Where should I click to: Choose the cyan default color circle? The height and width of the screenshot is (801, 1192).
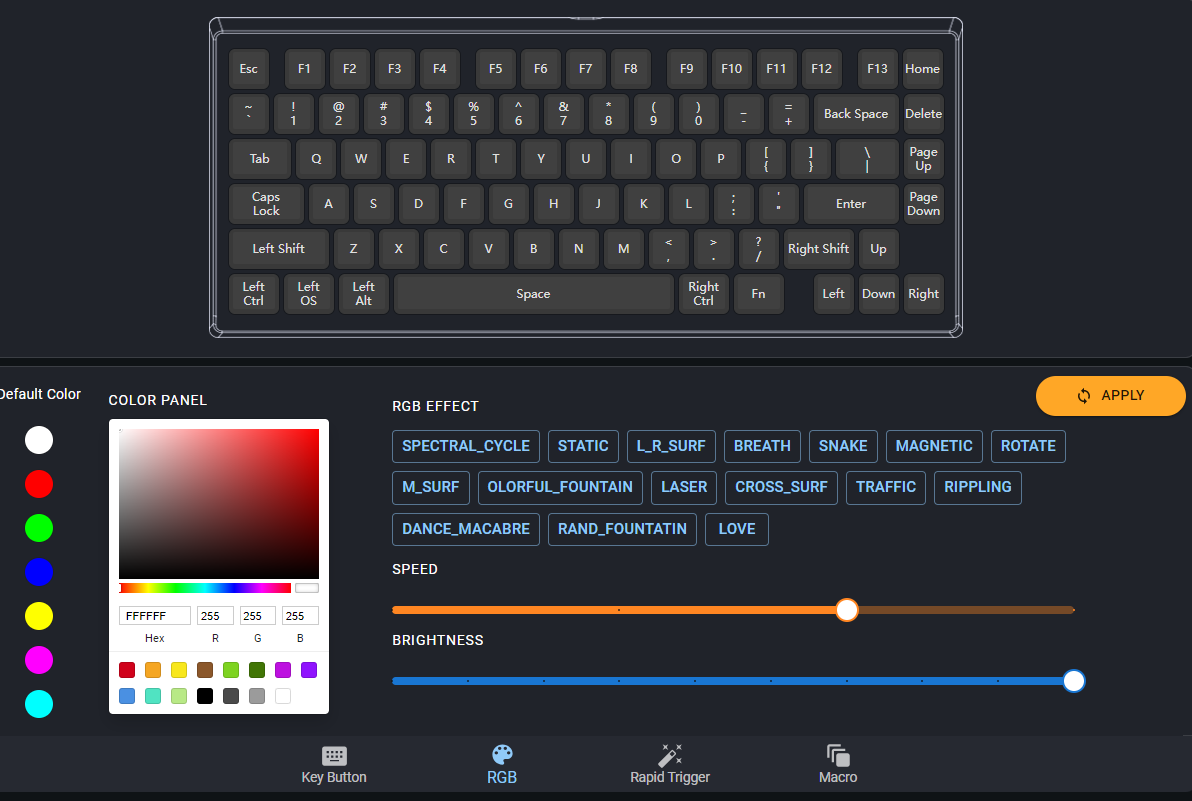[39, 704]
